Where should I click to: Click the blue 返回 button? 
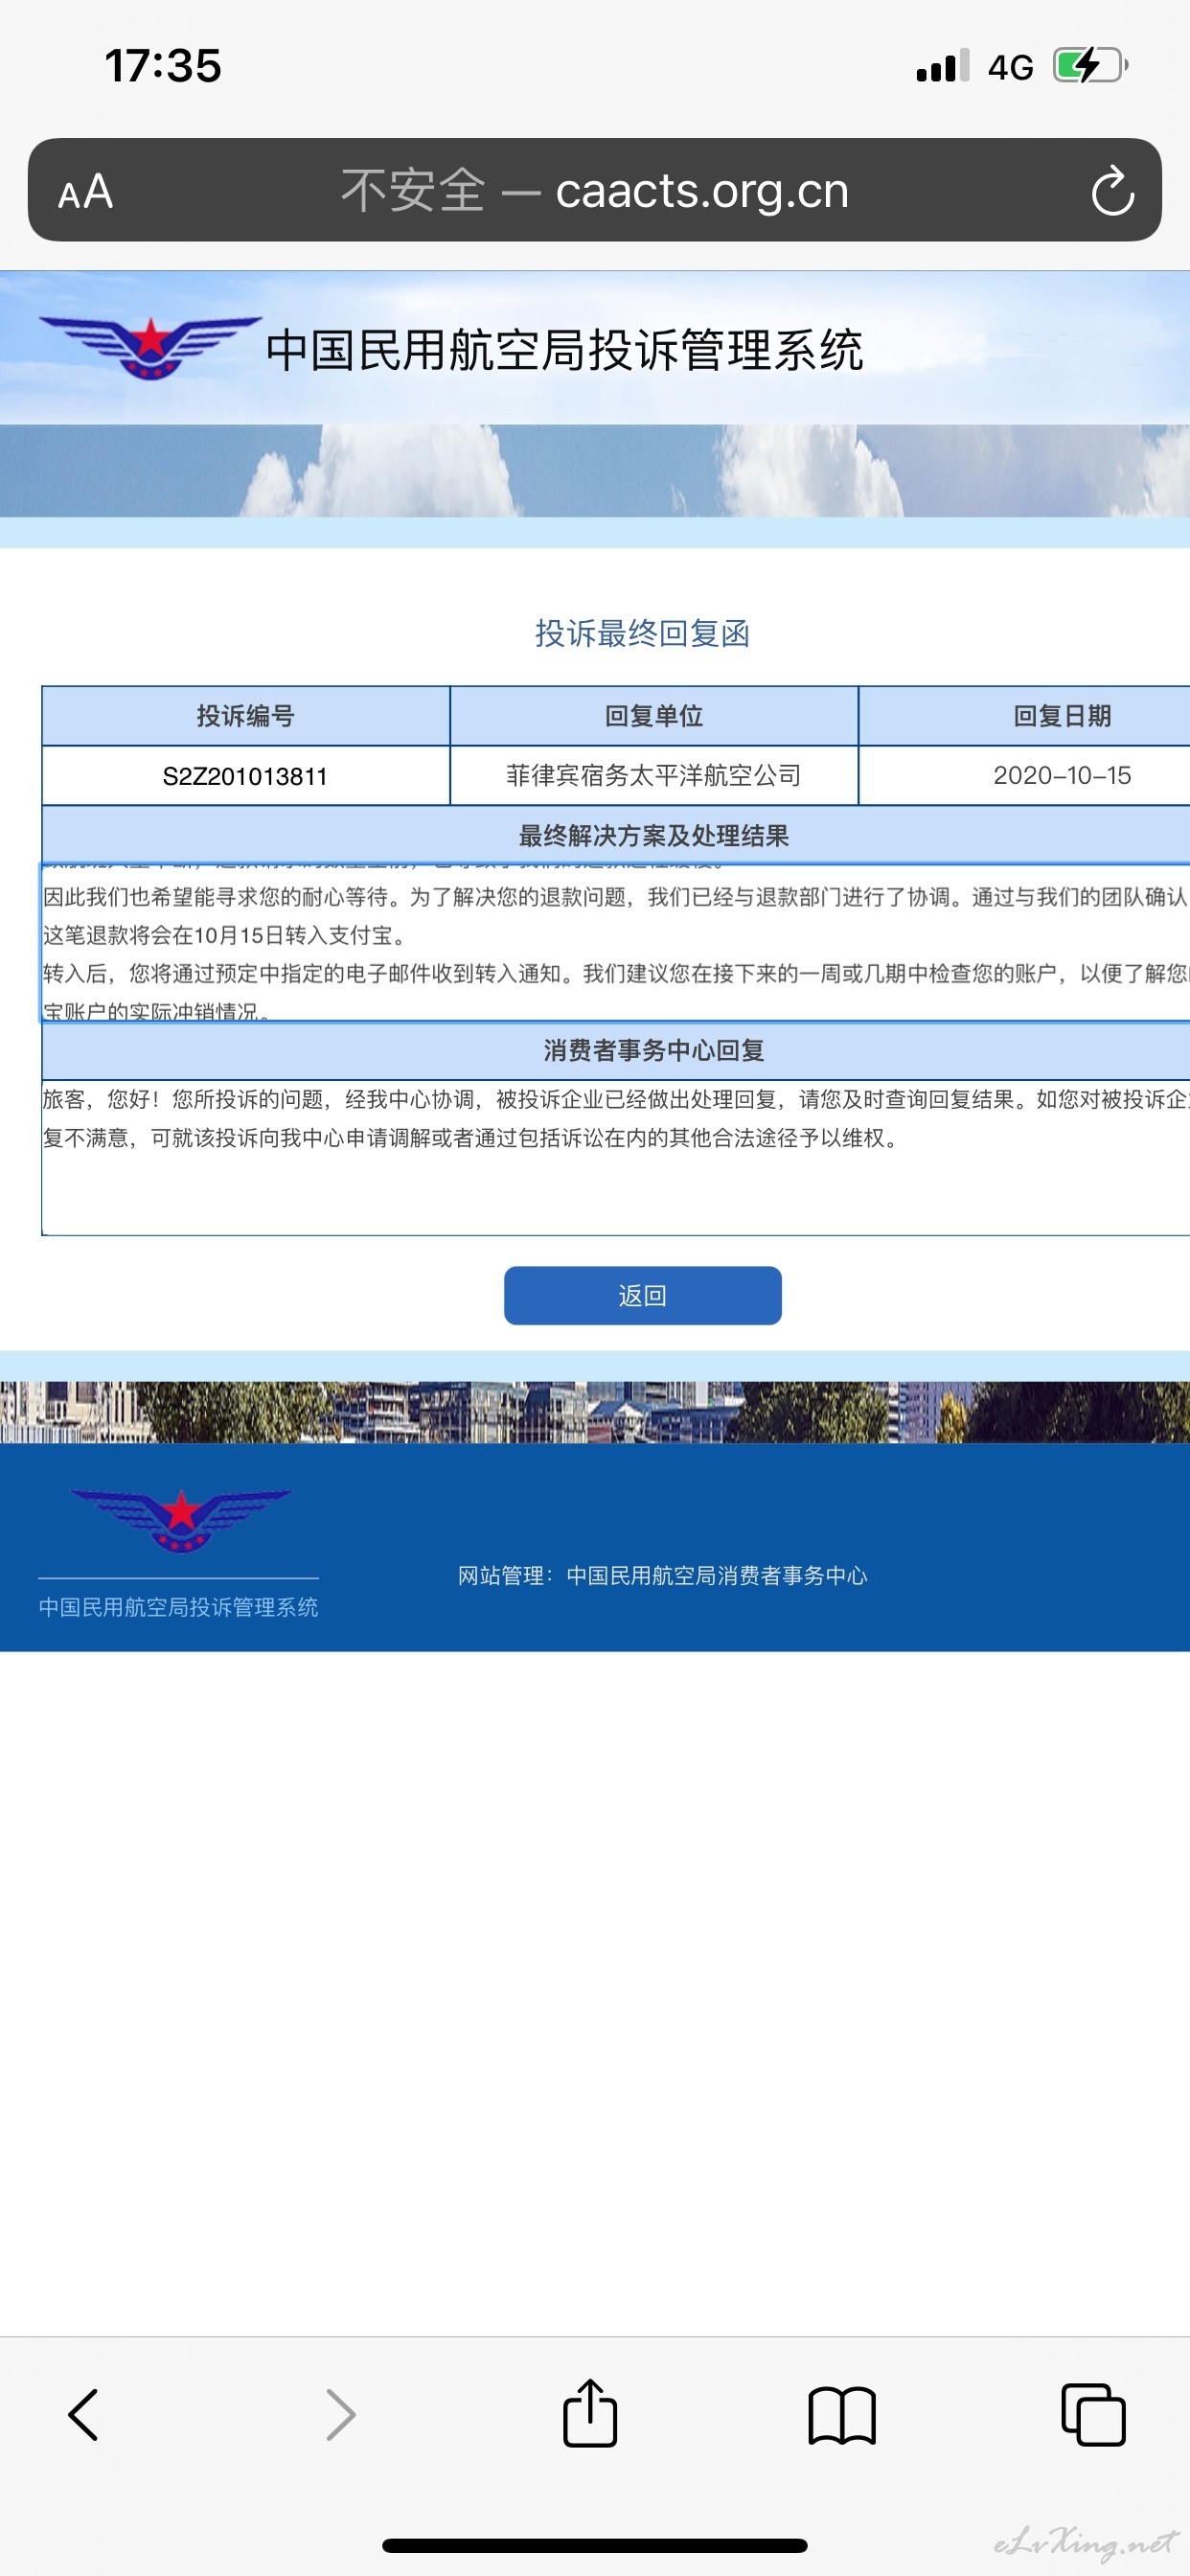point(642,1295)
